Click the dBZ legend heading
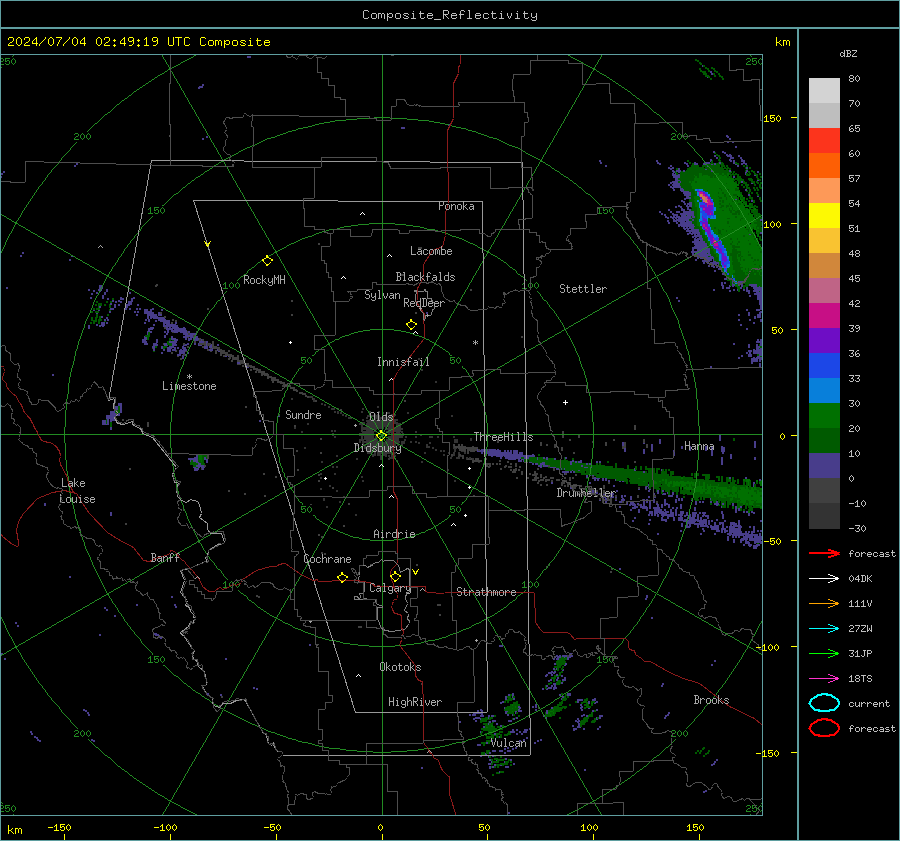 point(848,53)
